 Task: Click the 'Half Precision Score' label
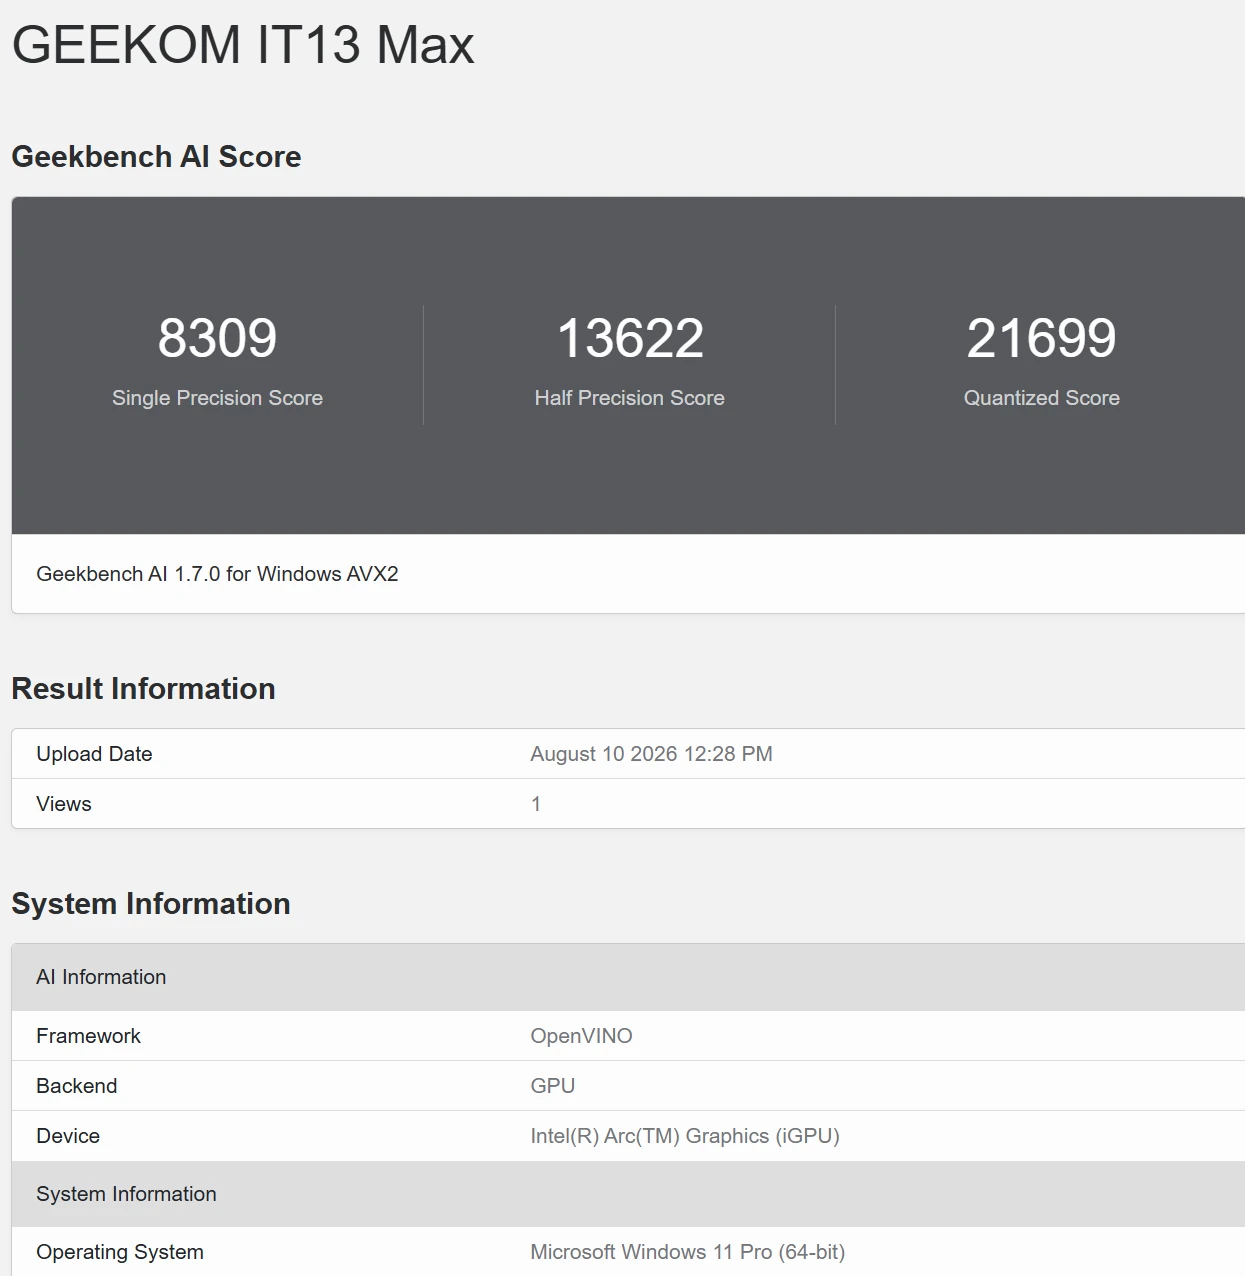coord(630,398)
